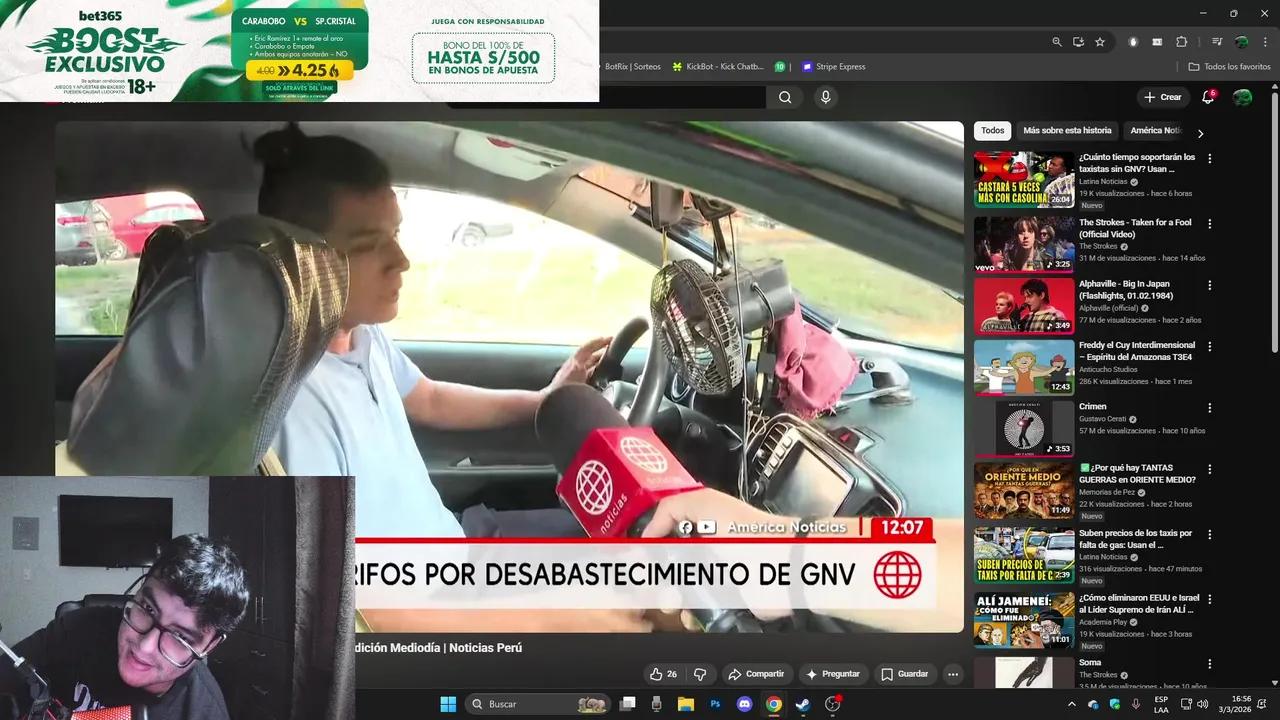This screenshot has width=1280, height=720.
Task: Open options for Soma by The Strokes
Action: coord(1209,663)
